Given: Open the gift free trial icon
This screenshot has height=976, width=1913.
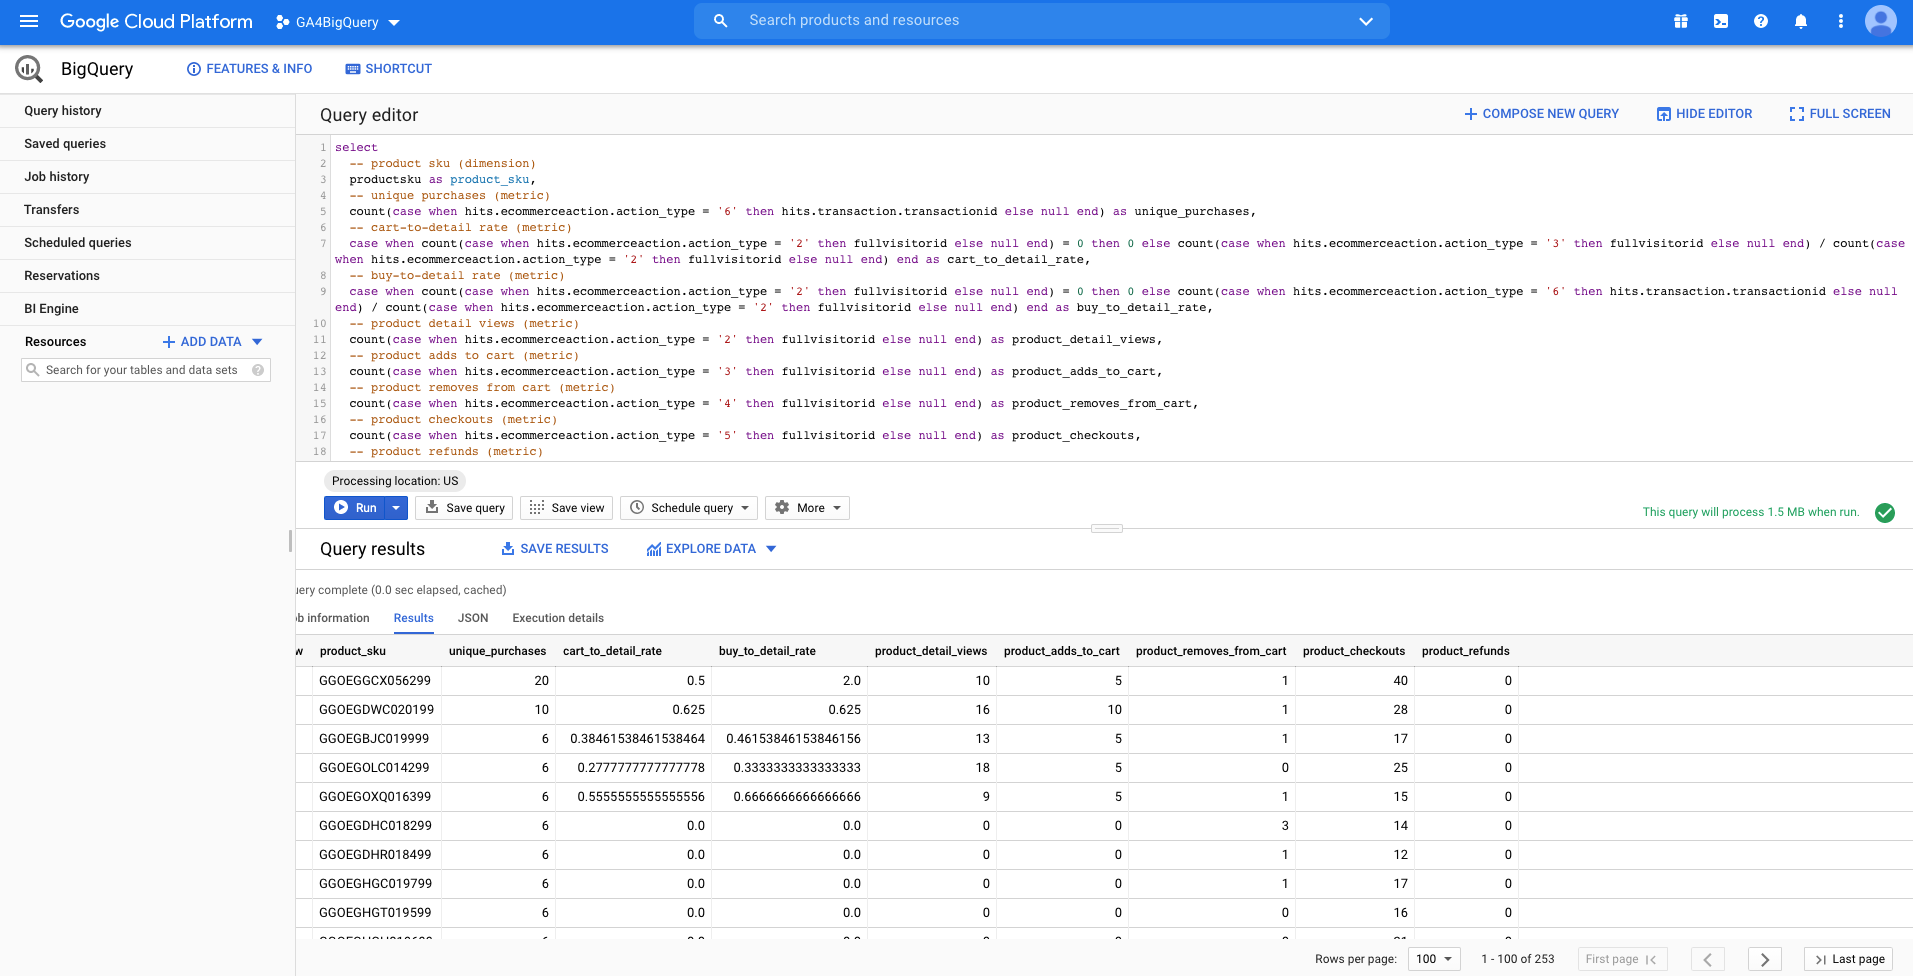Looking at the screenshot, I should [1681, 21].
